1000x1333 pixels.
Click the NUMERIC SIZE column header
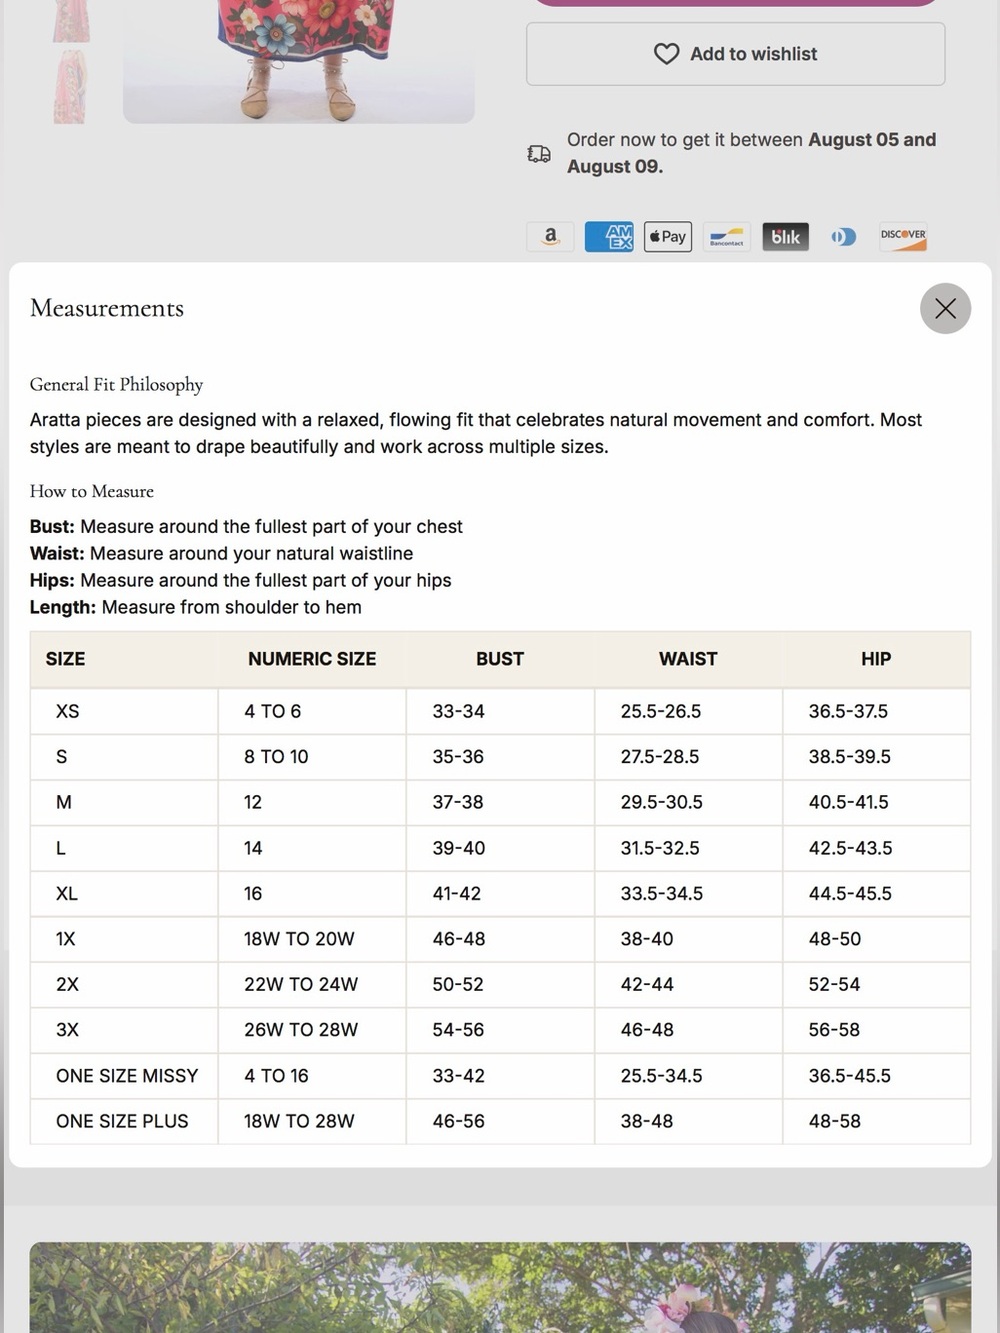click(312, 659)
